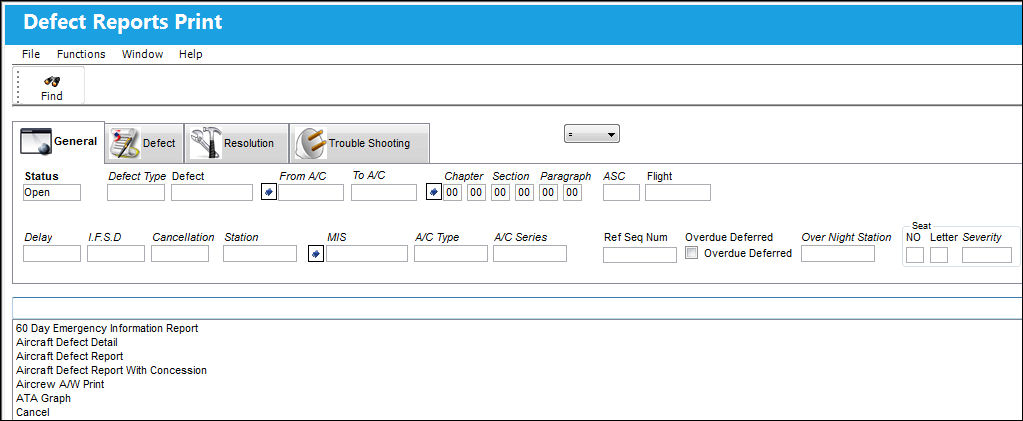Click the toolbar drag handle grip
Viewport: 1023px width, 421px height.
tap(18, 86)
